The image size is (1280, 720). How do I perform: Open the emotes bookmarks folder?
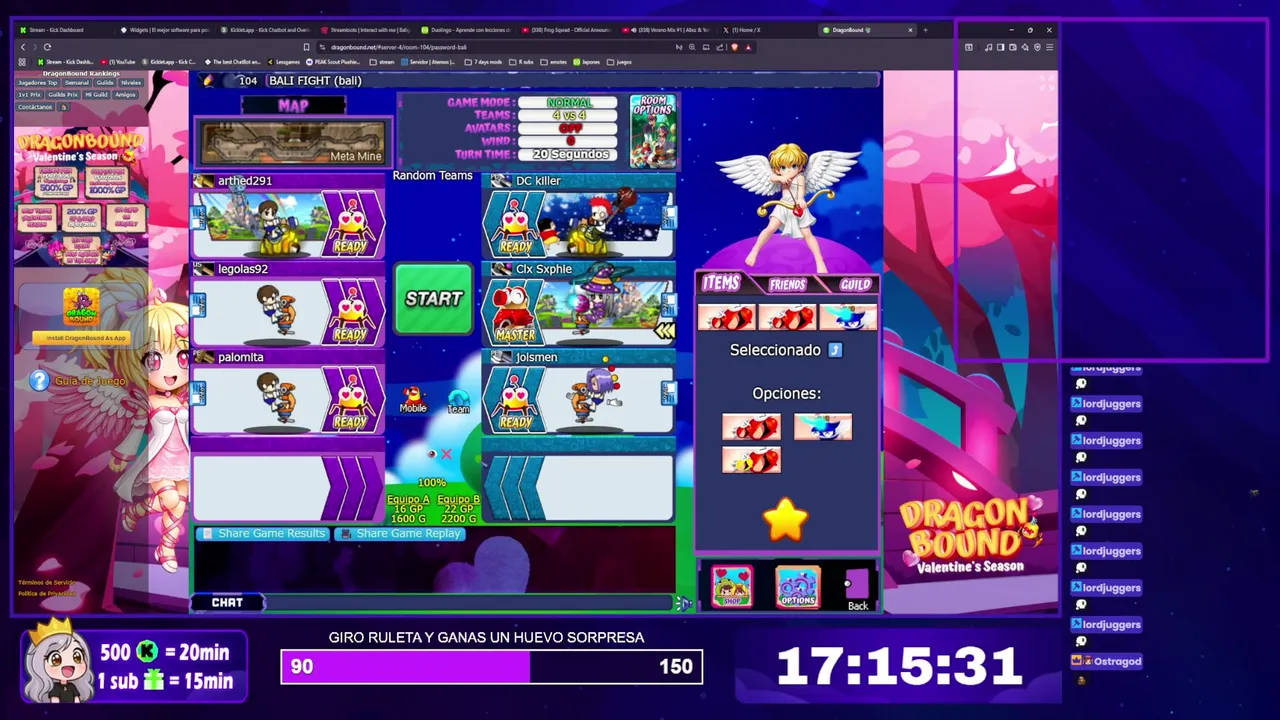pyautogui.click(x=555, y=62)
